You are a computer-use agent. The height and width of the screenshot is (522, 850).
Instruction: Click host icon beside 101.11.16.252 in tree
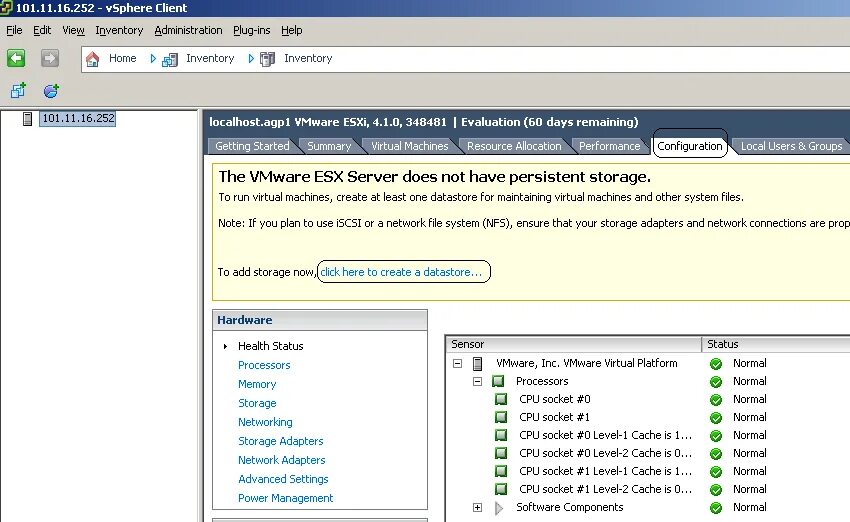(27, 119)
